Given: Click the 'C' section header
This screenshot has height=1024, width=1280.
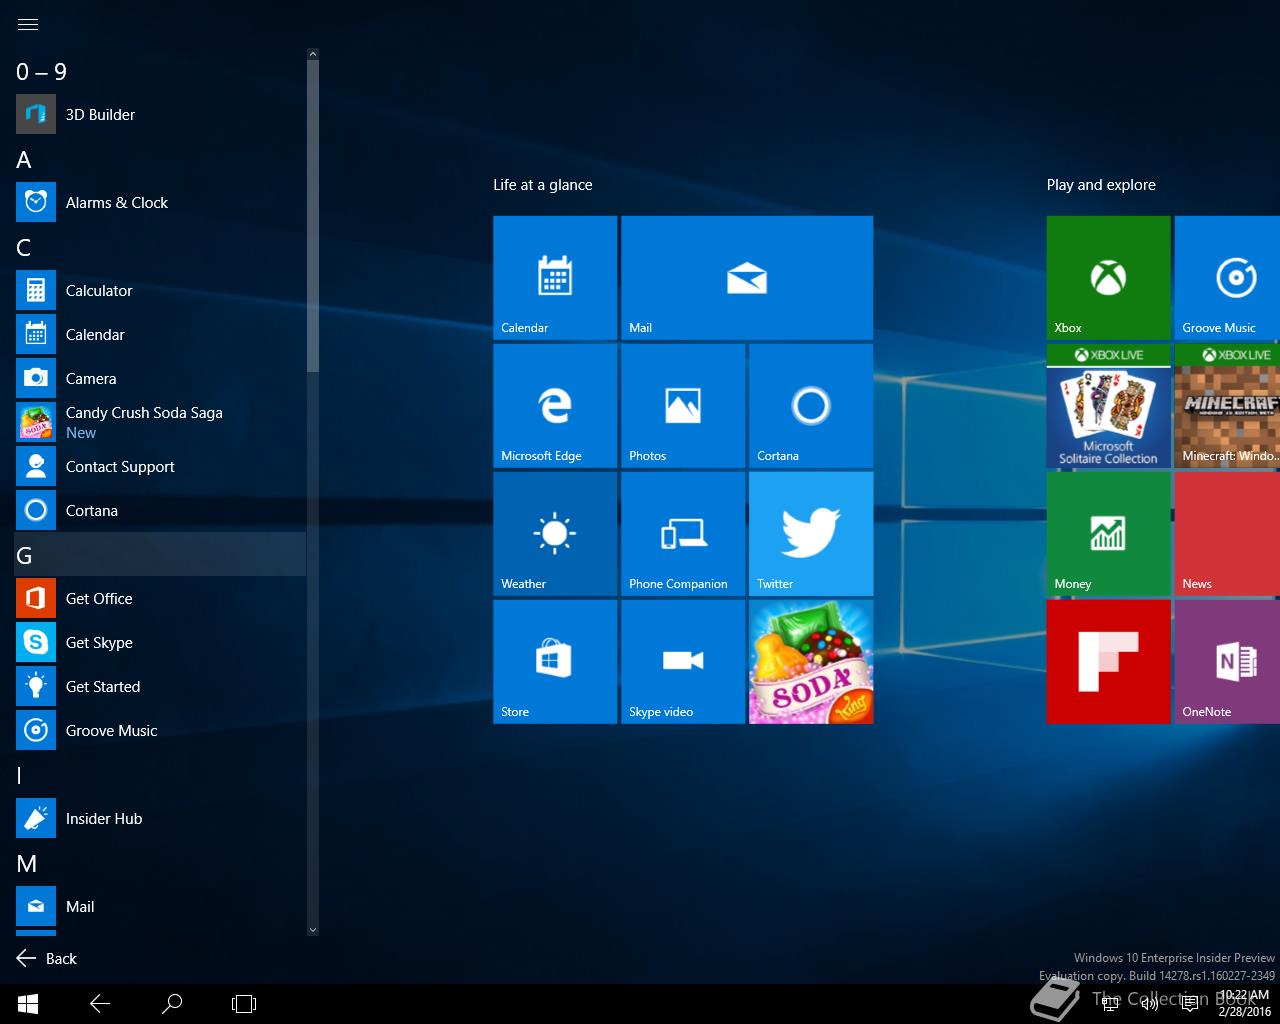Looking at the screenshot, I should (160, 247).
